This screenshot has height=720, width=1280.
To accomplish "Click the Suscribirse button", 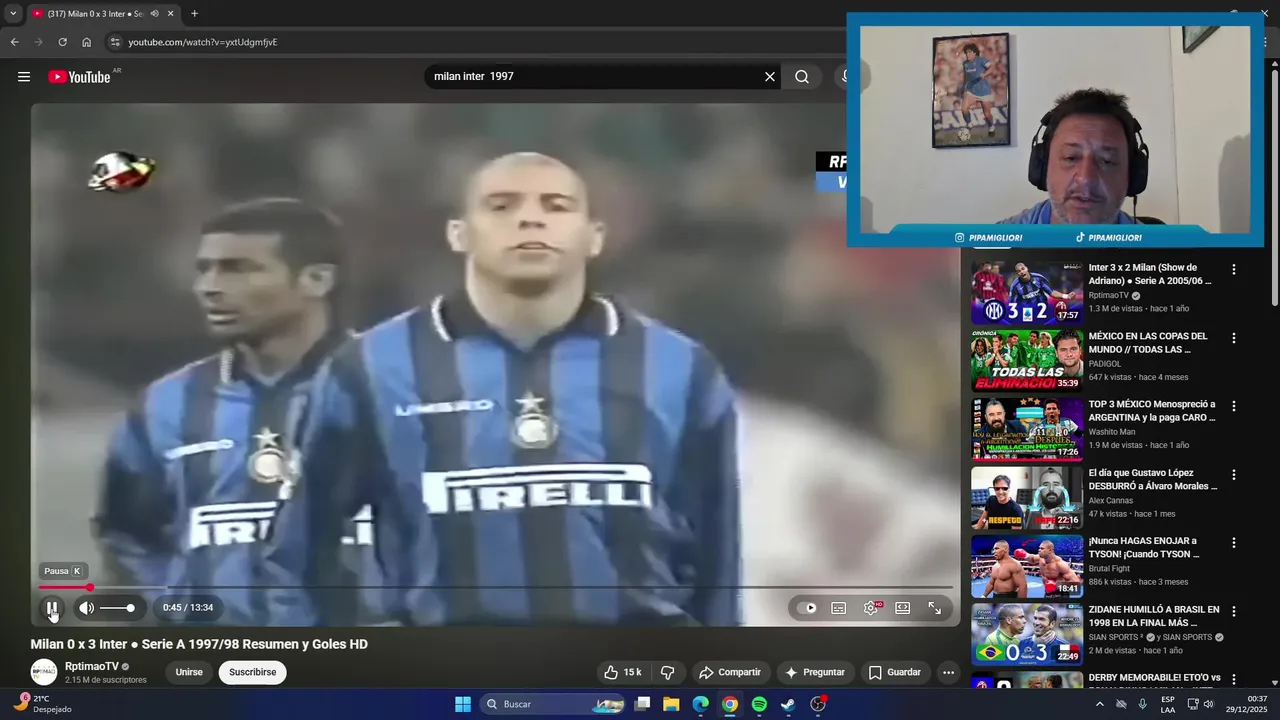I will 252,672.
